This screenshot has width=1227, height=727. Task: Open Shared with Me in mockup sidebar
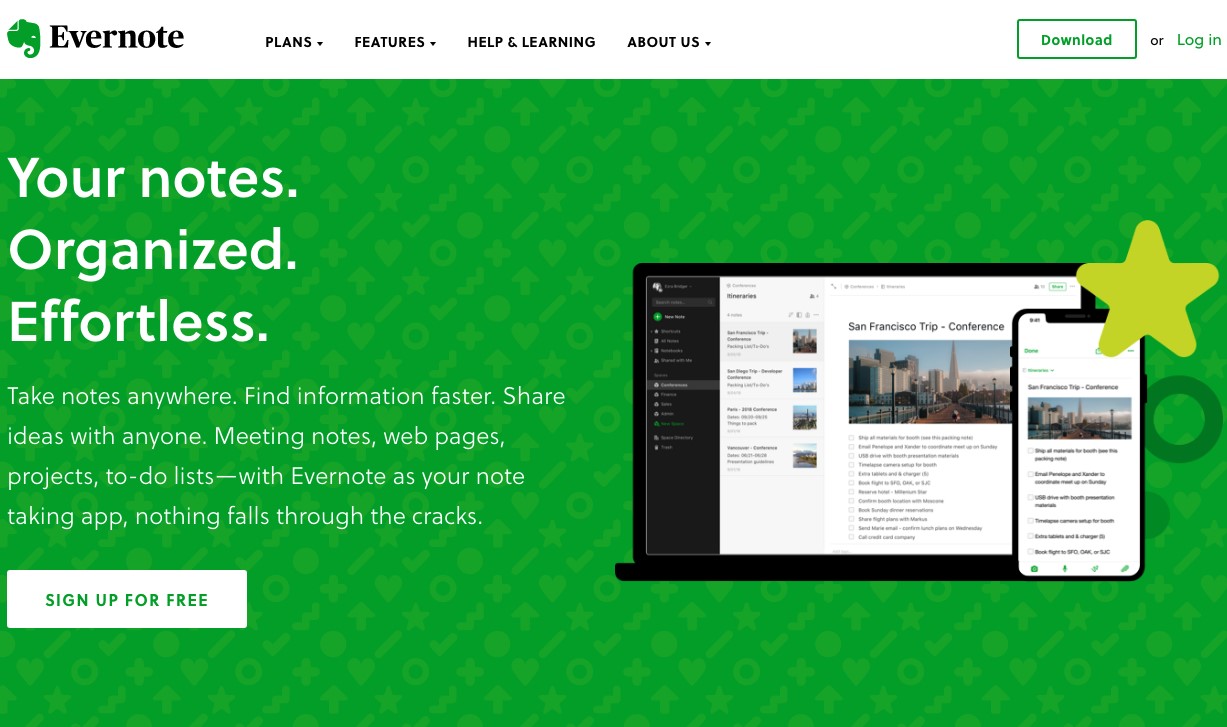tap(674, 360)
